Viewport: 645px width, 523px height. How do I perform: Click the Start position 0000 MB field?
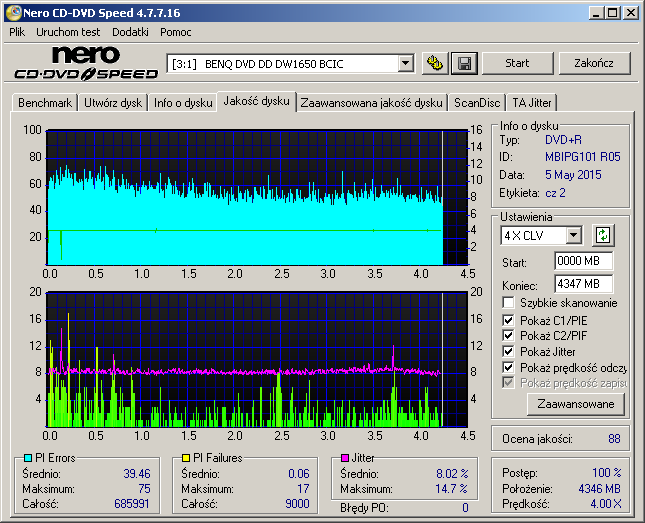(x=583, y=261)
